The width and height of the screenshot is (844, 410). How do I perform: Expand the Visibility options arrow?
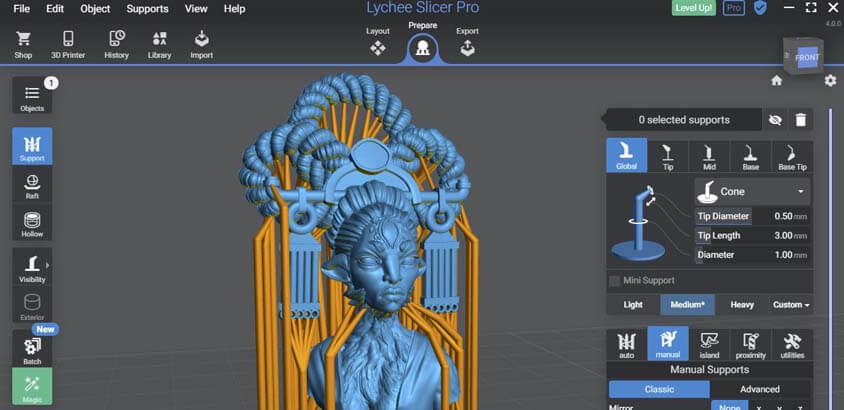click(x=48, y=265)
